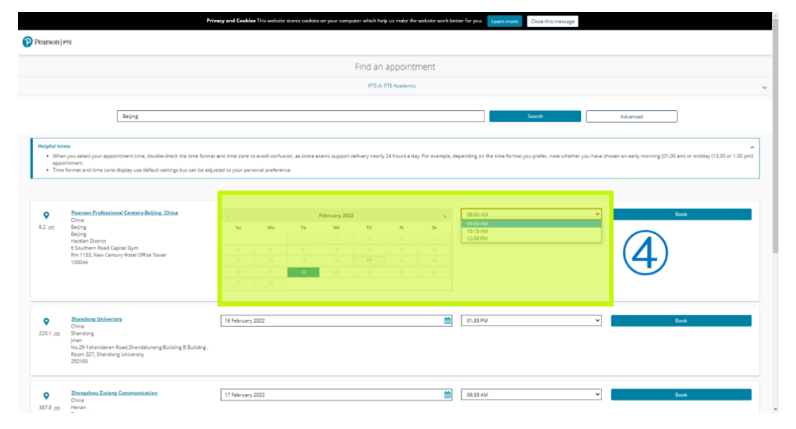The image size is (796, 429).
Task: Select February 24 in the calendar
Action: click(x=369, y=272)
